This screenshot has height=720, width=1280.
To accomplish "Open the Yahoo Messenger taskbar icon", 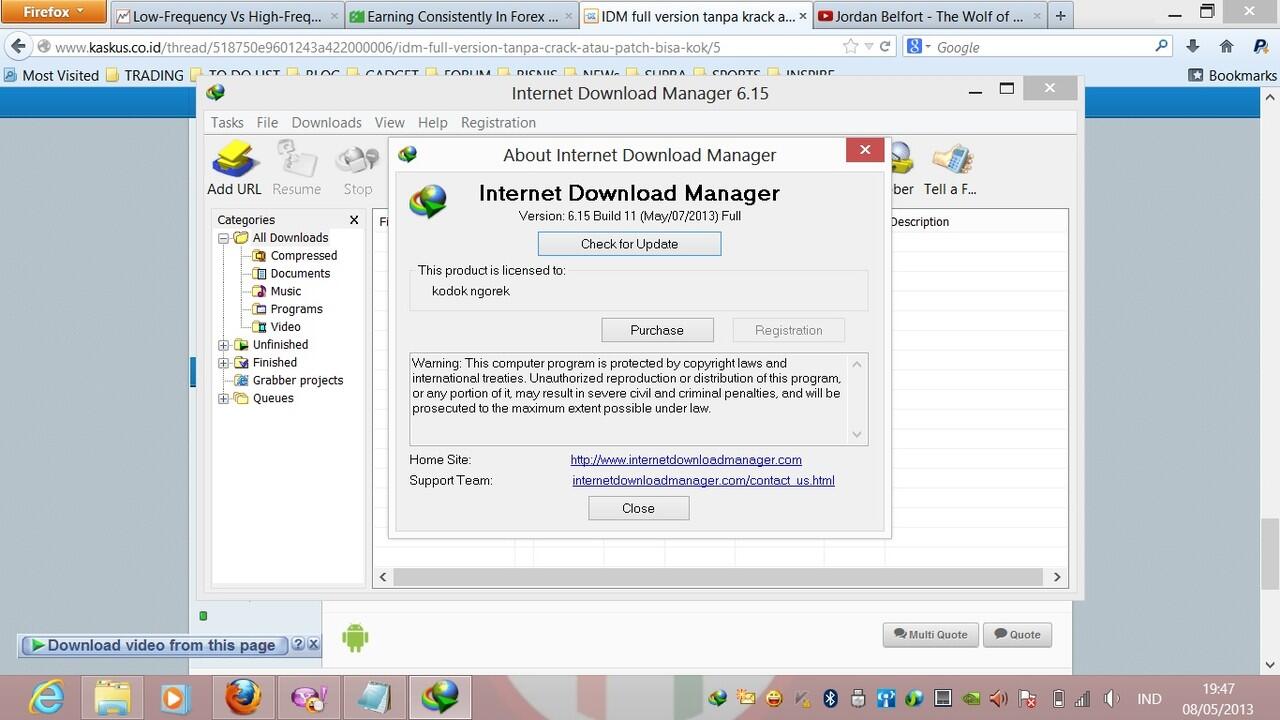I will pyautogui.click(x=307, y=697).
